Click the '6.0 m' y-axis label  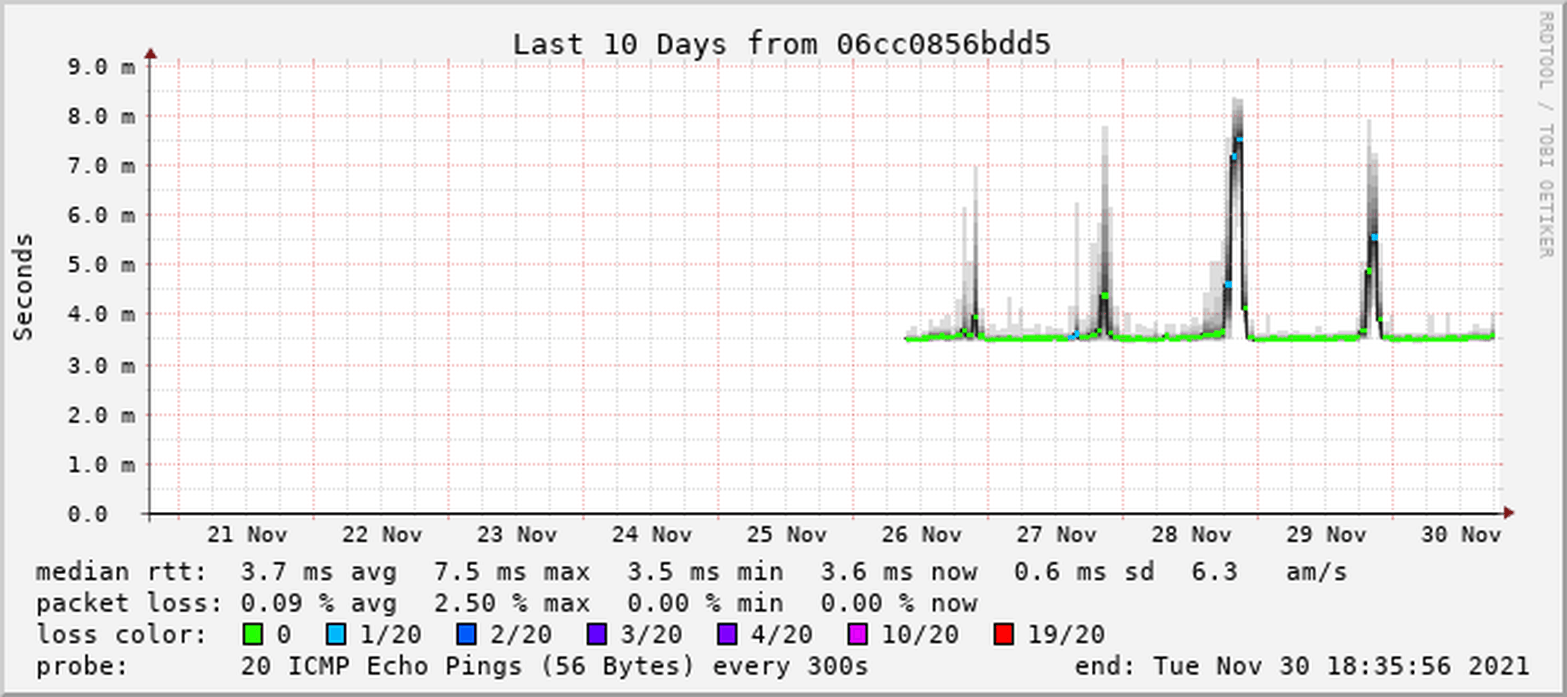coord(101,216)
